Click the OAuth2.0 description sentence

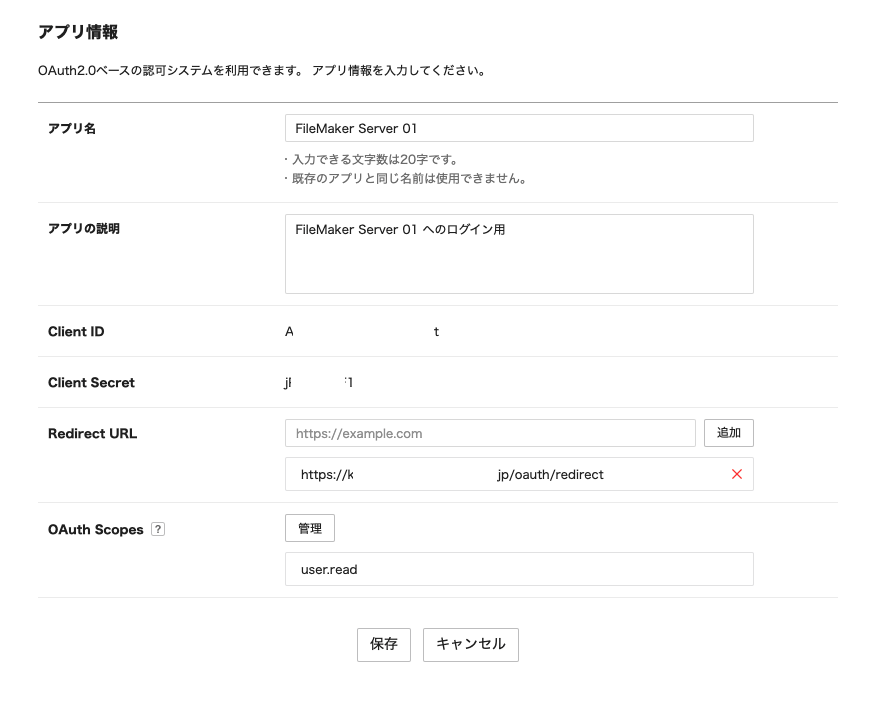point(262,71)
